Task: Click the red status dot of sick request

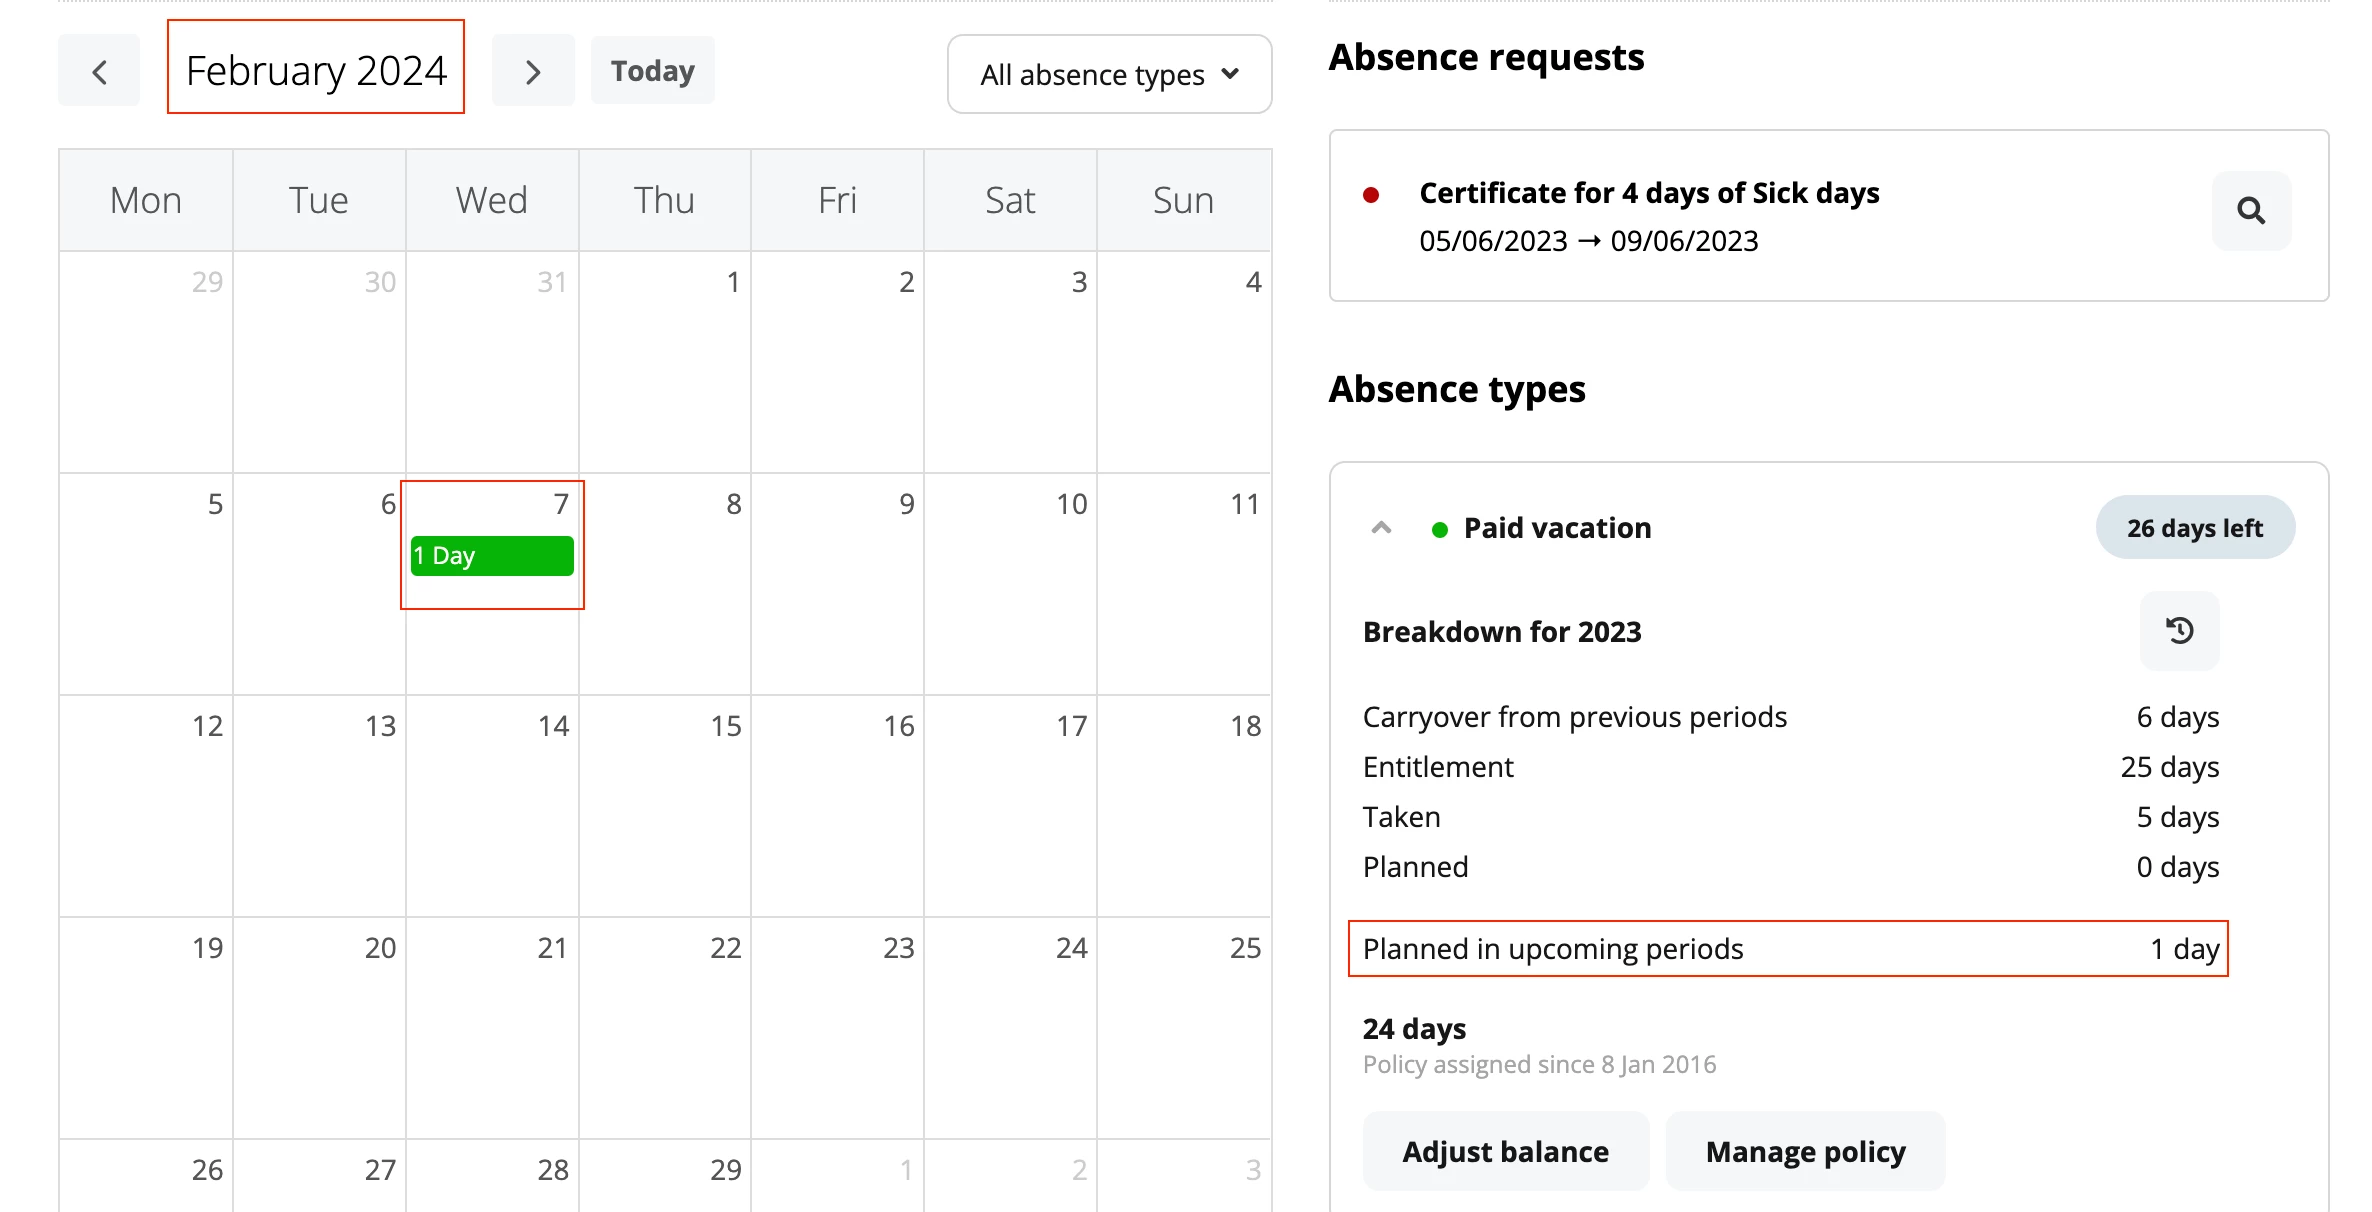Action: click(x=1371, y=195)
